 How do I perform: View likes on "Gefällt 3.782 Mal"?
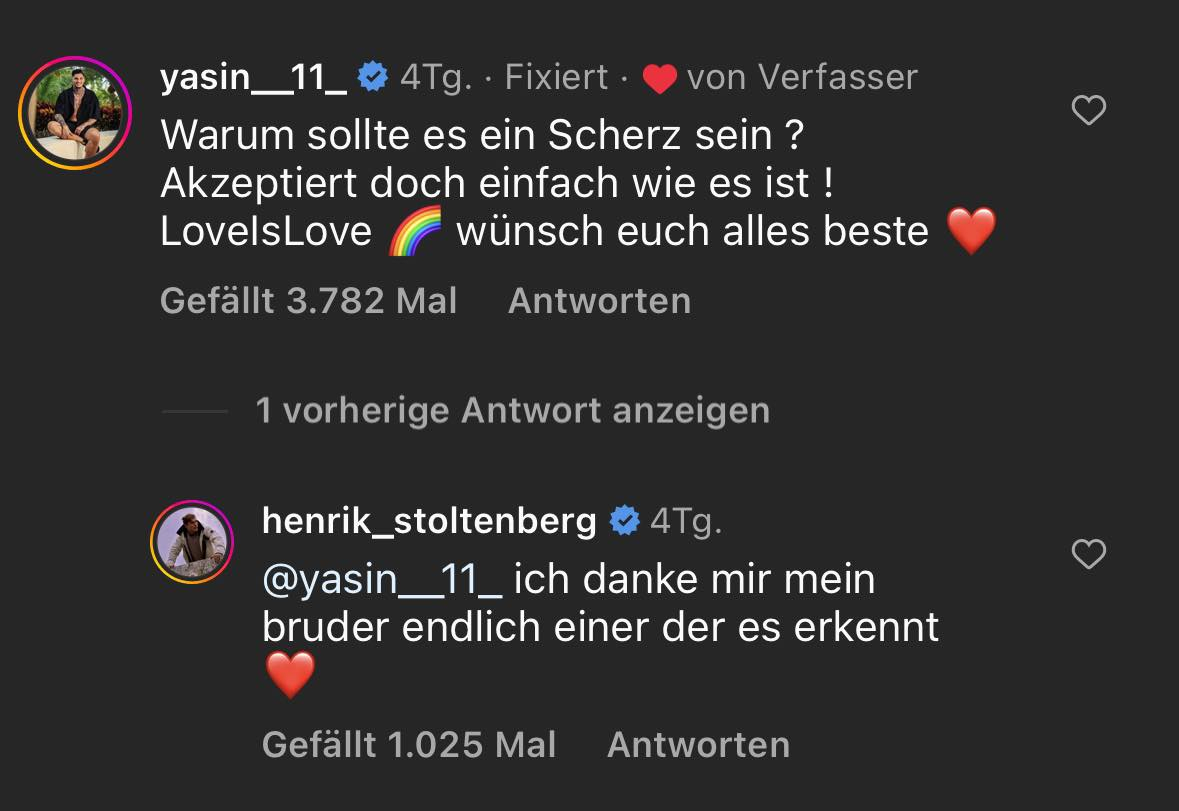coord(308,301)
